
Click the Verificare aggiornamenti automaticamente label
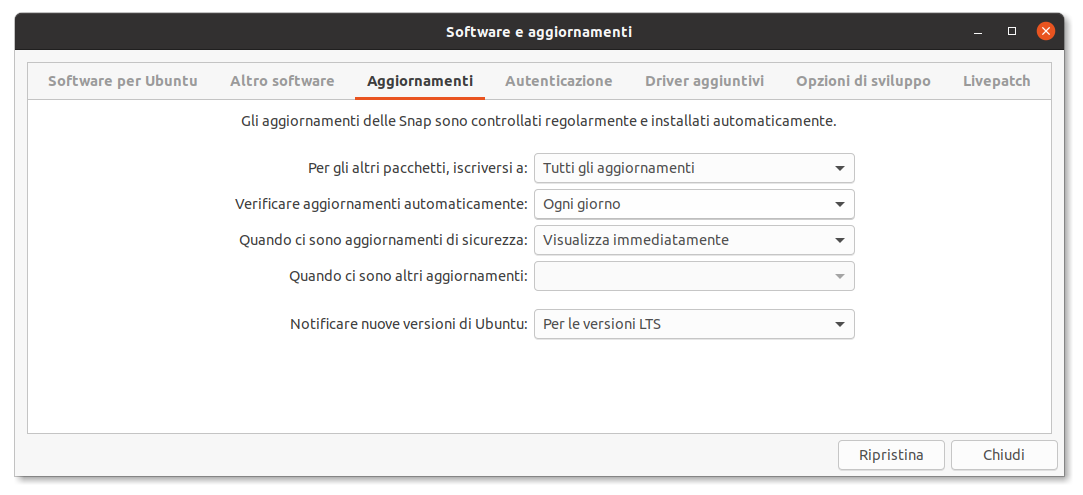(381, 204)
